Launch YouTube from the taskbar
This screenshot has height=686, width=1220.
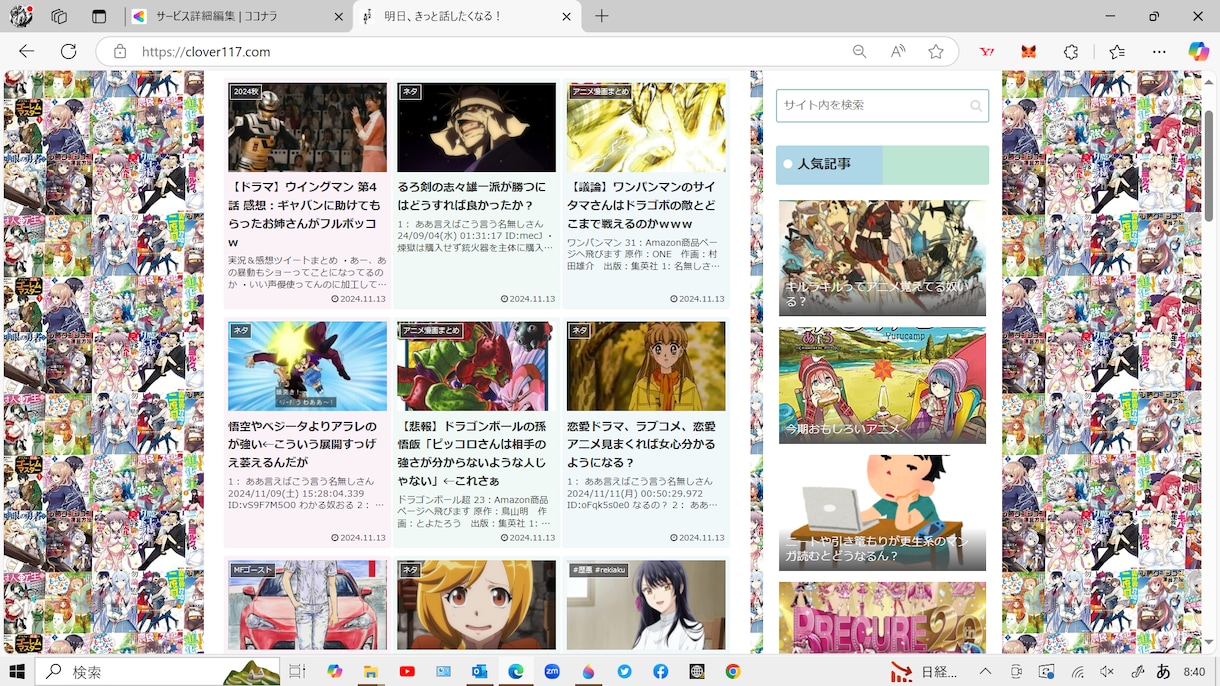407,671
